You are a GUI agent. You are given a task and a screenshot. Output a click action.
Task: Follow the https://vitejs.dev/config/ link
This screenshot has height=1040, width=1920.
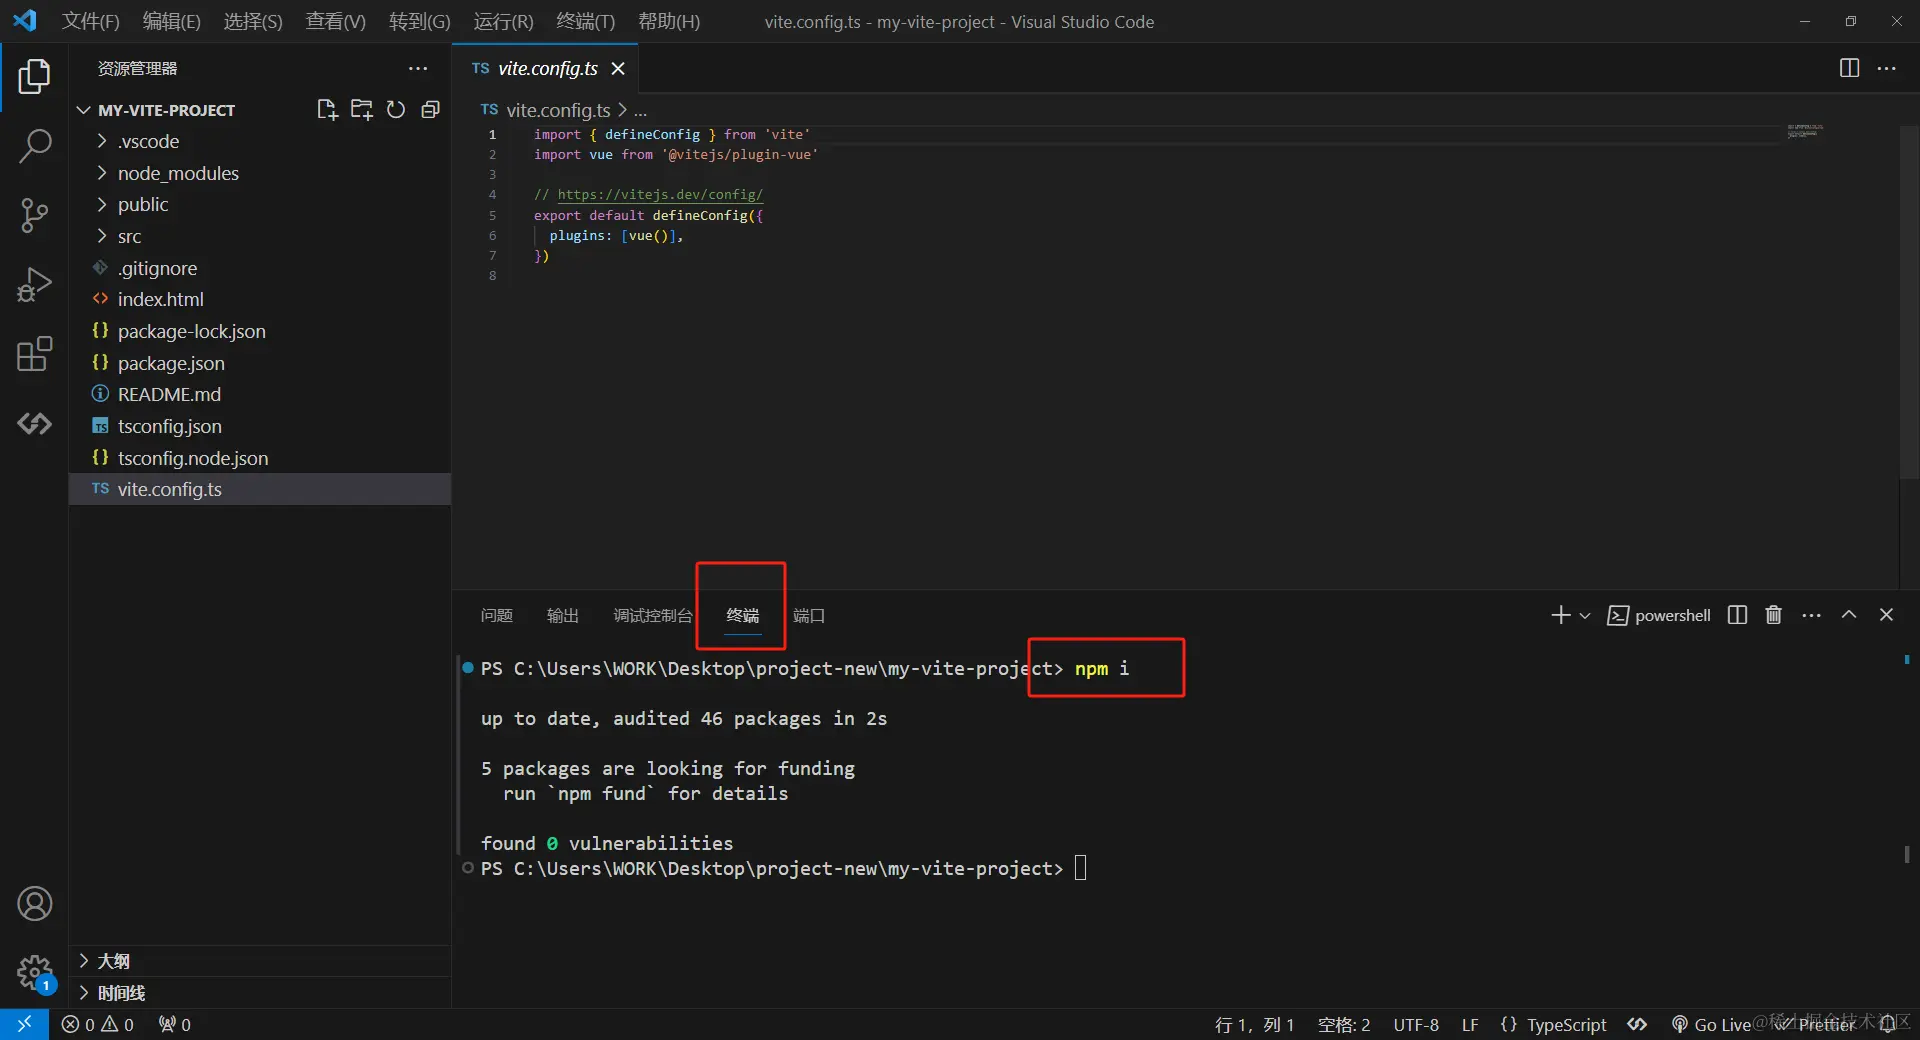[660, 195]
